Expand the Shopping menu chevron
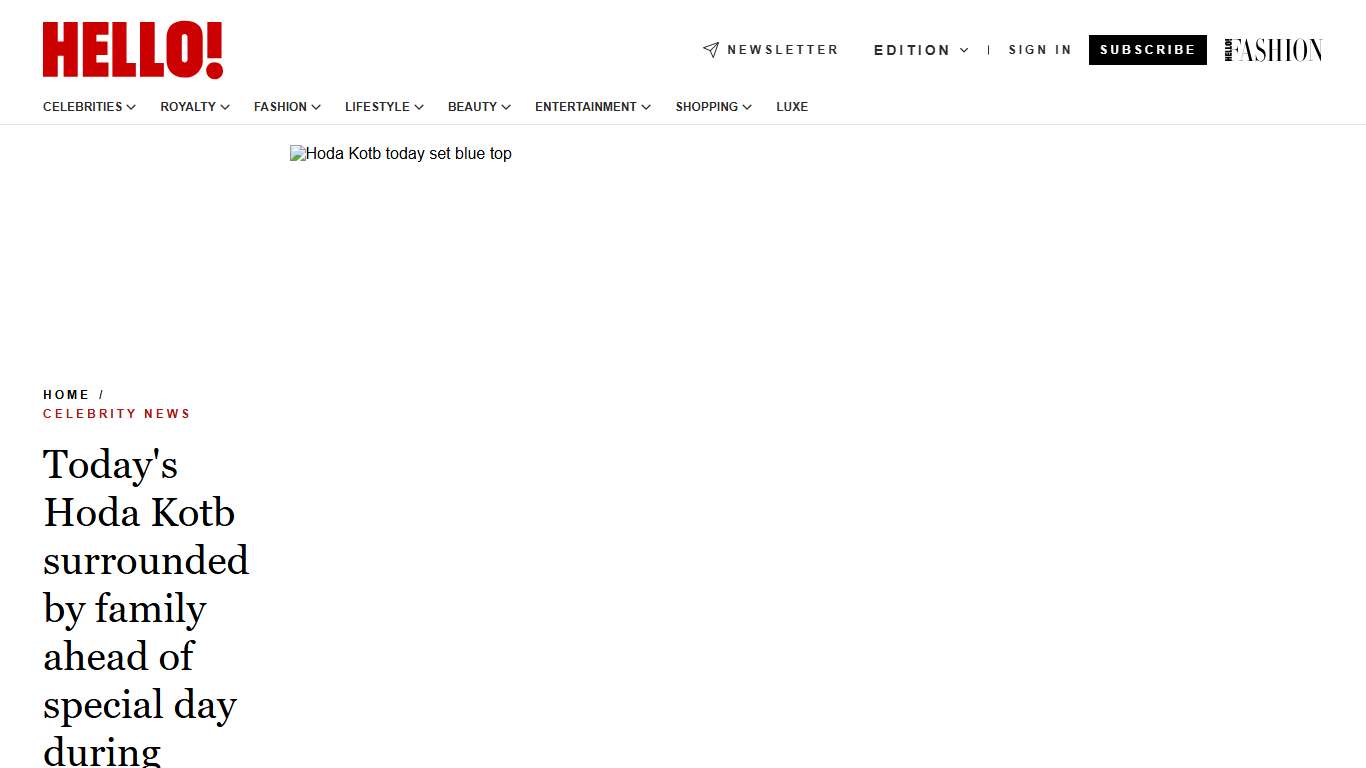 tap(747, 107)
